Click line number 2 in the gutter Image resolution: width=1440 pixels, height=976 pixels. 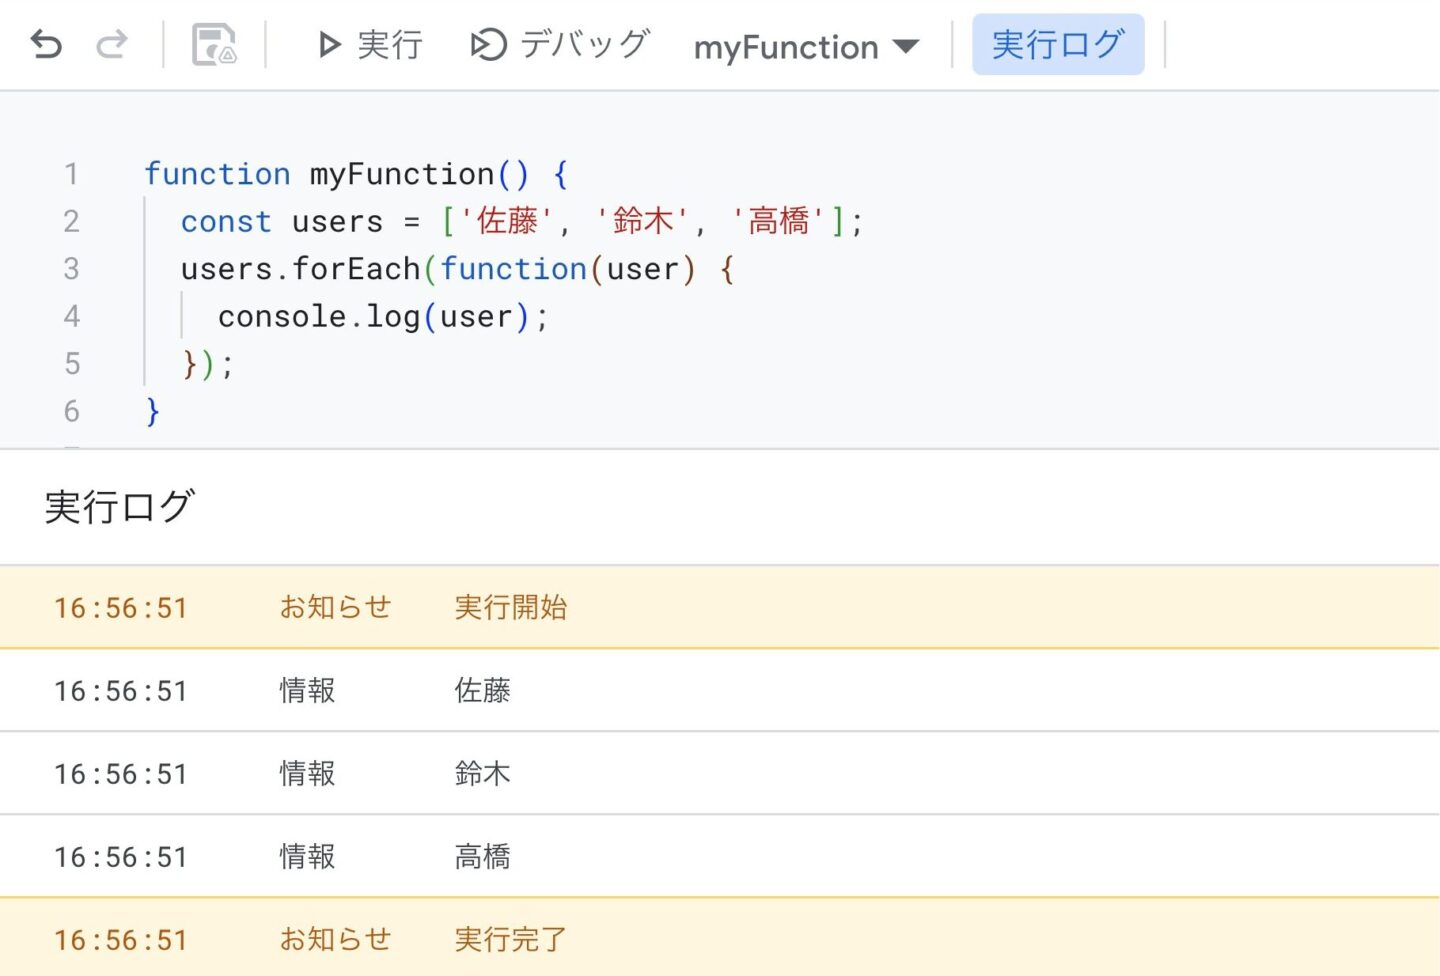click(71, 221)
